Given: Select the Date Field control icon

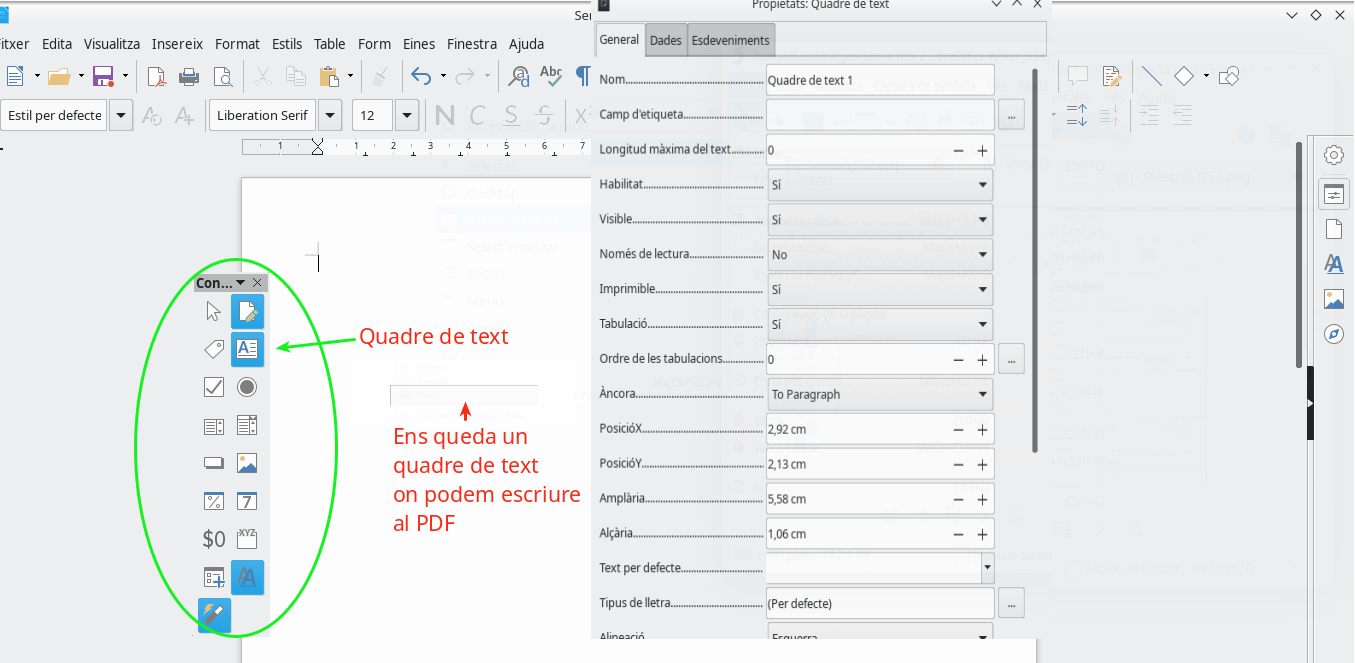Looking at the screenshot, I should pyautogui.click(x=247, y=501).
